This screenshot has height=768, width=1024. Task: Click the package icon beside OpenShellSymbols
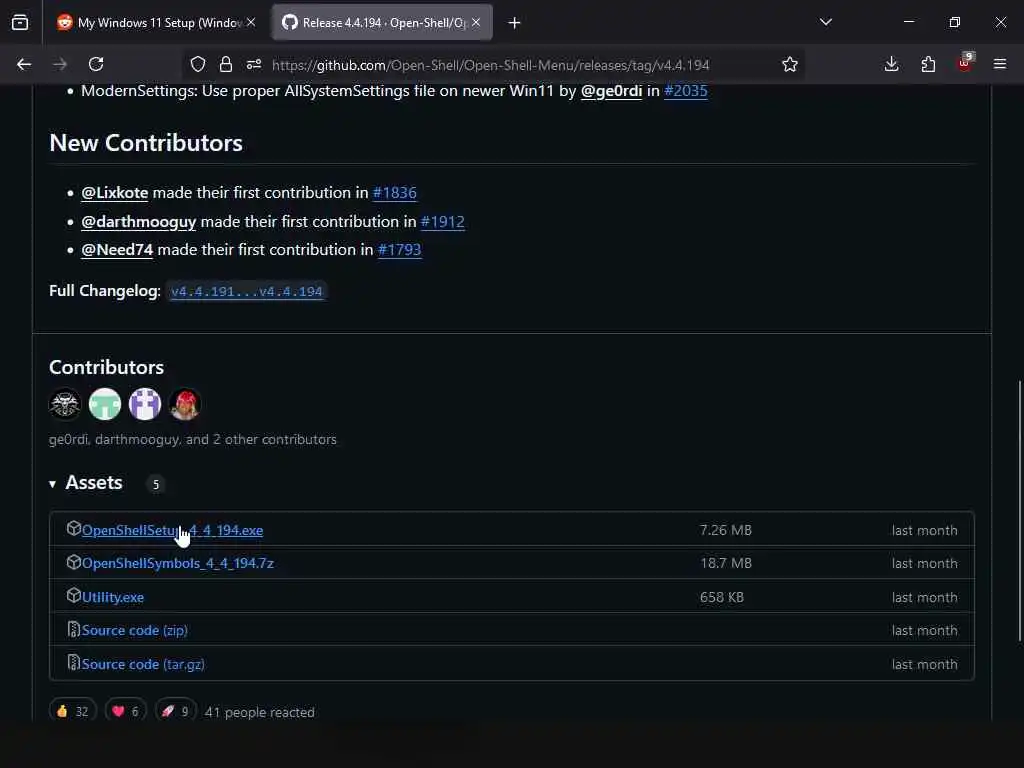tap(74, 562)
